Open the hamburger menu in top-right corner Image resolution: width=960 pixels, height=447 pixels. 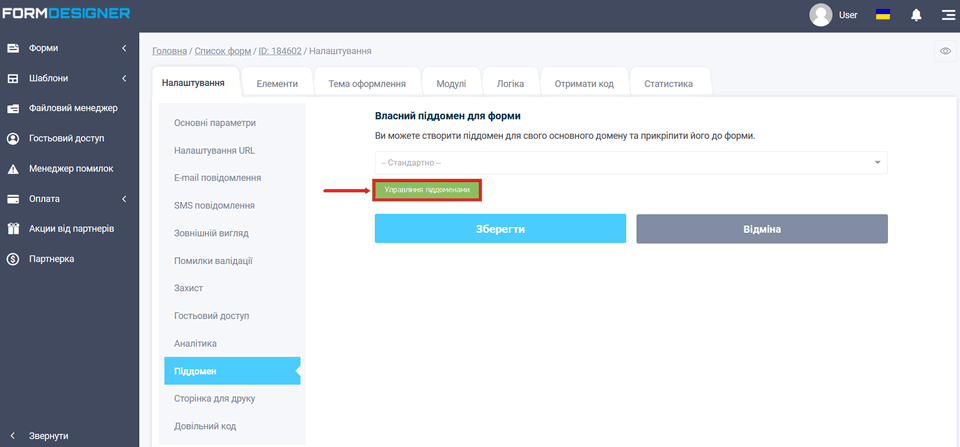[x=947, y=15]
